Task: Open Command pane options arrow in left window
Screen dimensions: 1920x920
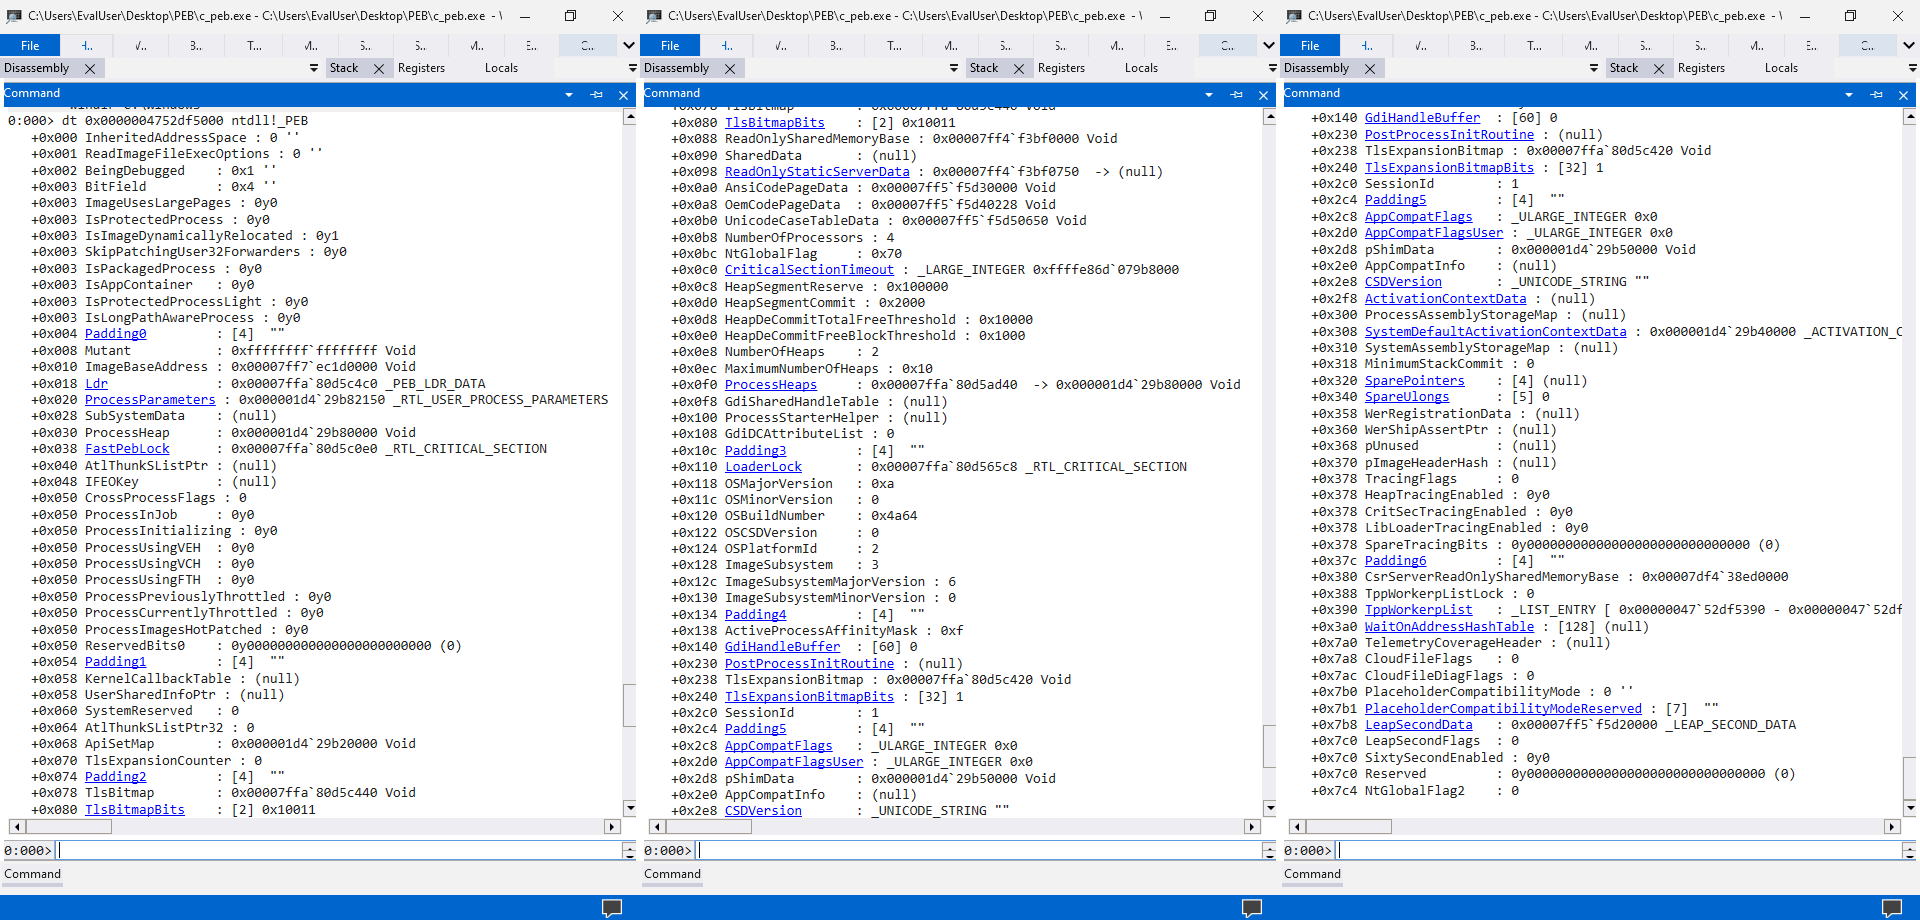Action: (569, 95)
